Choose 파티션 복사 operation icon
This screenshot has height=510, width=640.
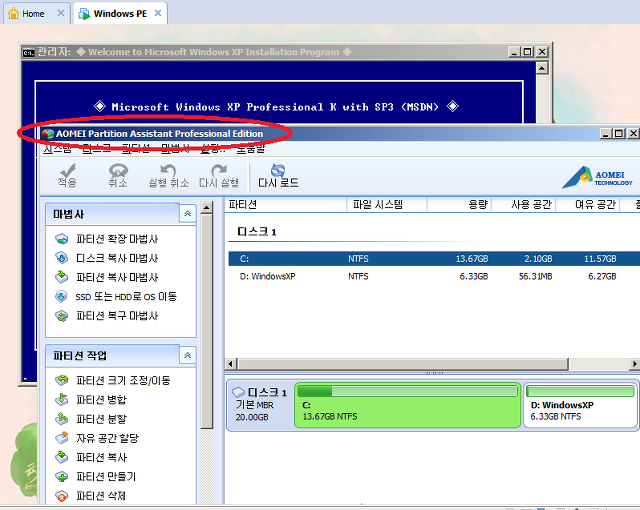[62, 457]
